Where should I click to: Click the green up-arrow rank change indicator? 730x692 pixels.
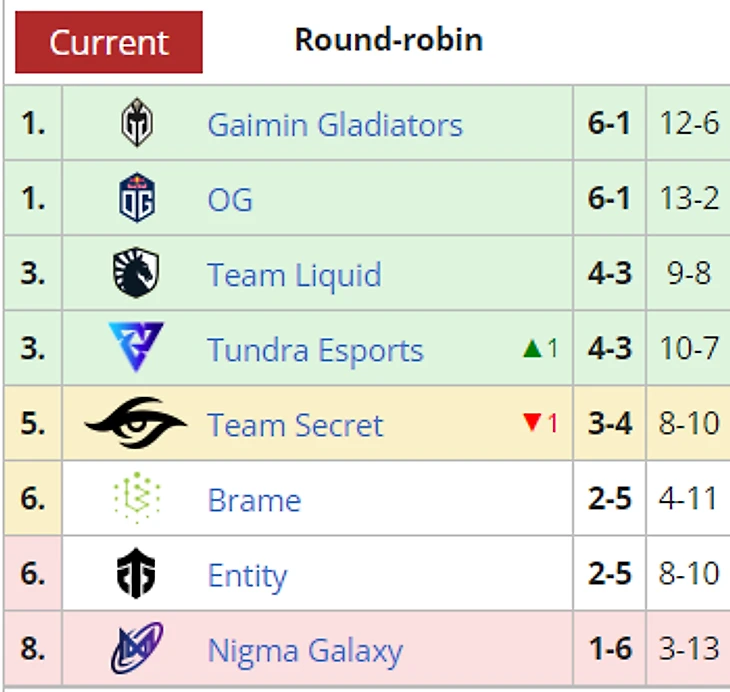click(532, 349)
